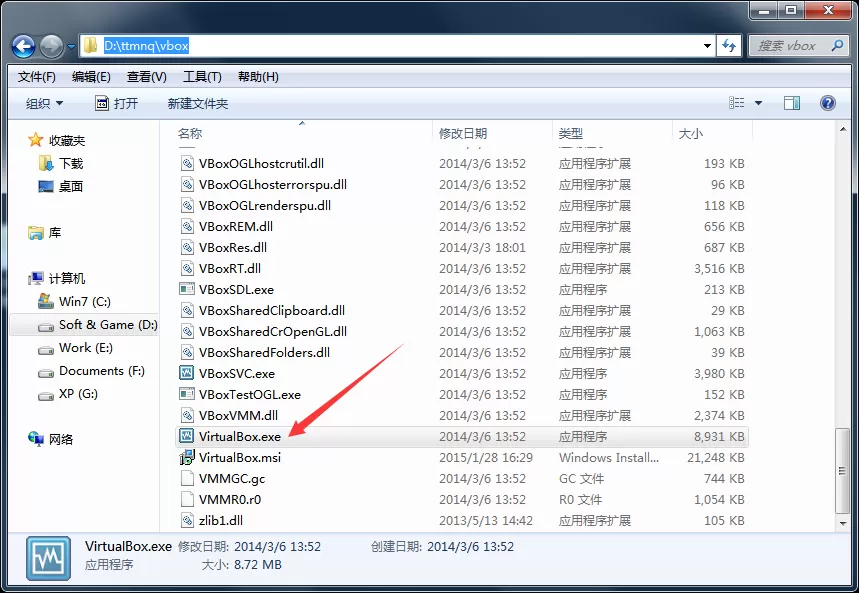Sort by the 修改日期 column header
Image resolution: width=859 pixels, height=593 pixels.
tap(463, 133)
